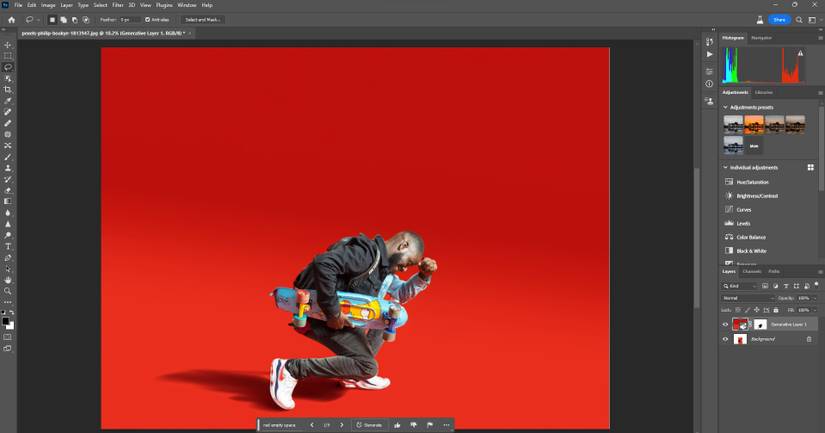This screenshot has width=825, height=433.
Task: Click More under adjustment presets
Action: 754,146
